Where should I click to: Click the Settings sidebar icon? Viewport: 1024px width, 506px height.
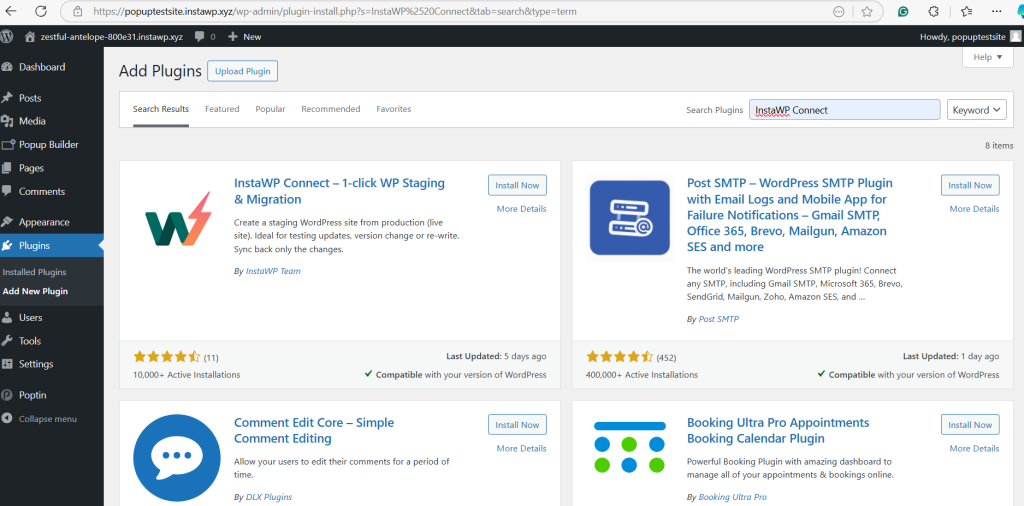pos(8,364)
